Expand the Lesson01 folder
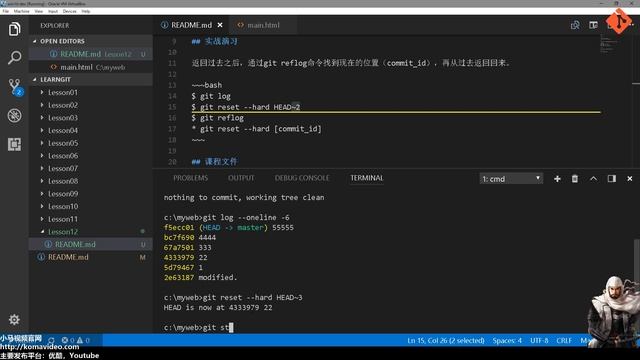 [91, 93]
